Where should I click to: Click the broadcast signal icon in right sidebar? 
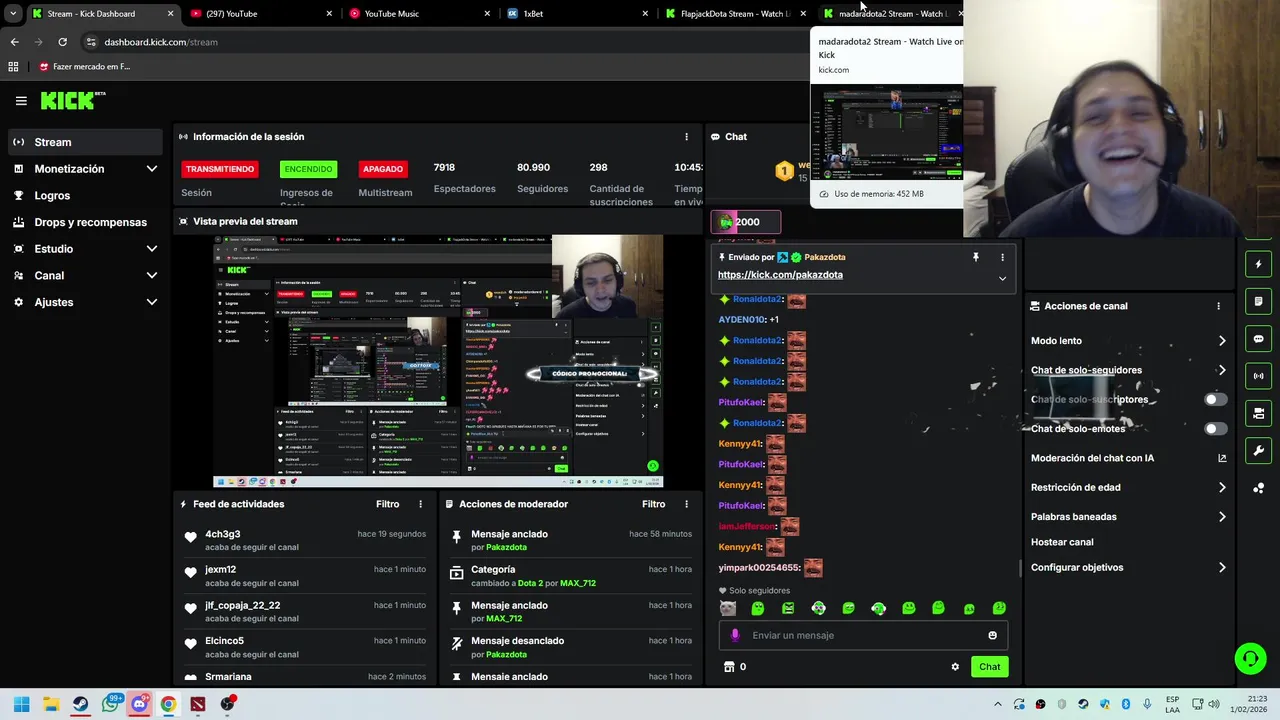tap(1258, 376)
